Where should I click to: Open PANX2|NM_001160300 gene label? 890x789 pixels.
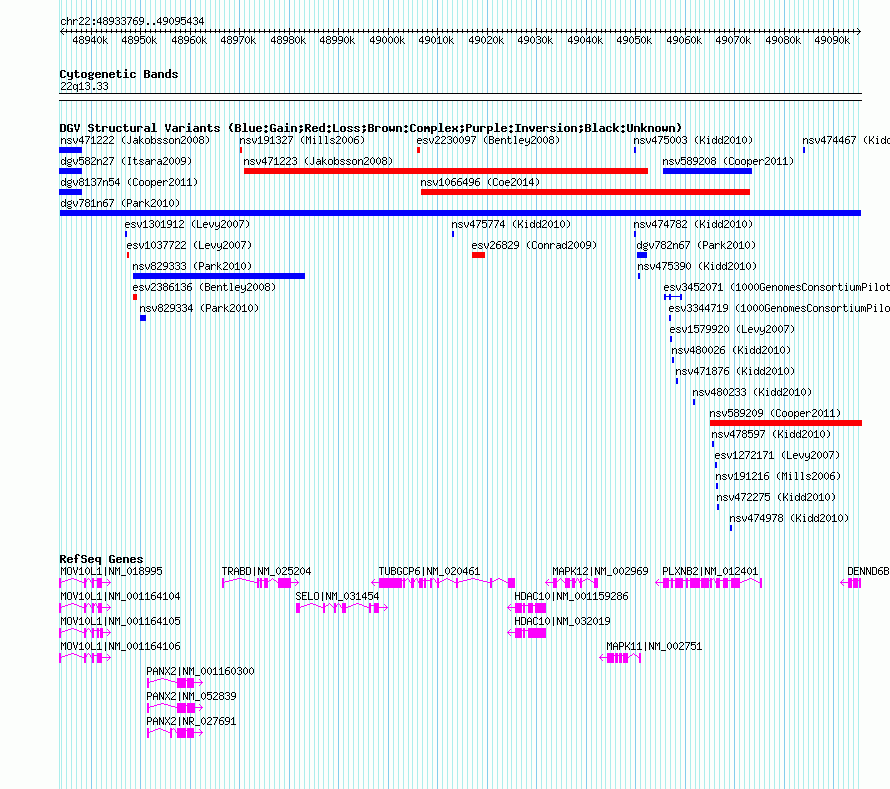(200, 671)
